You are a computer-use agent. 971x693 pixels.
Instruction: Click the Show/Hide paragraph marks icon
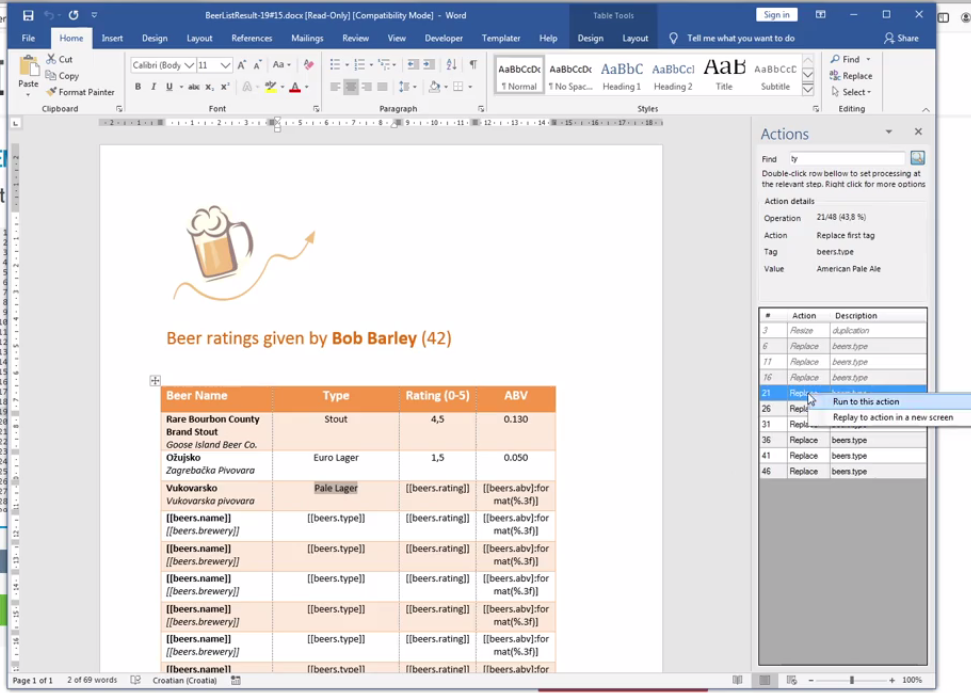[473, 65]
